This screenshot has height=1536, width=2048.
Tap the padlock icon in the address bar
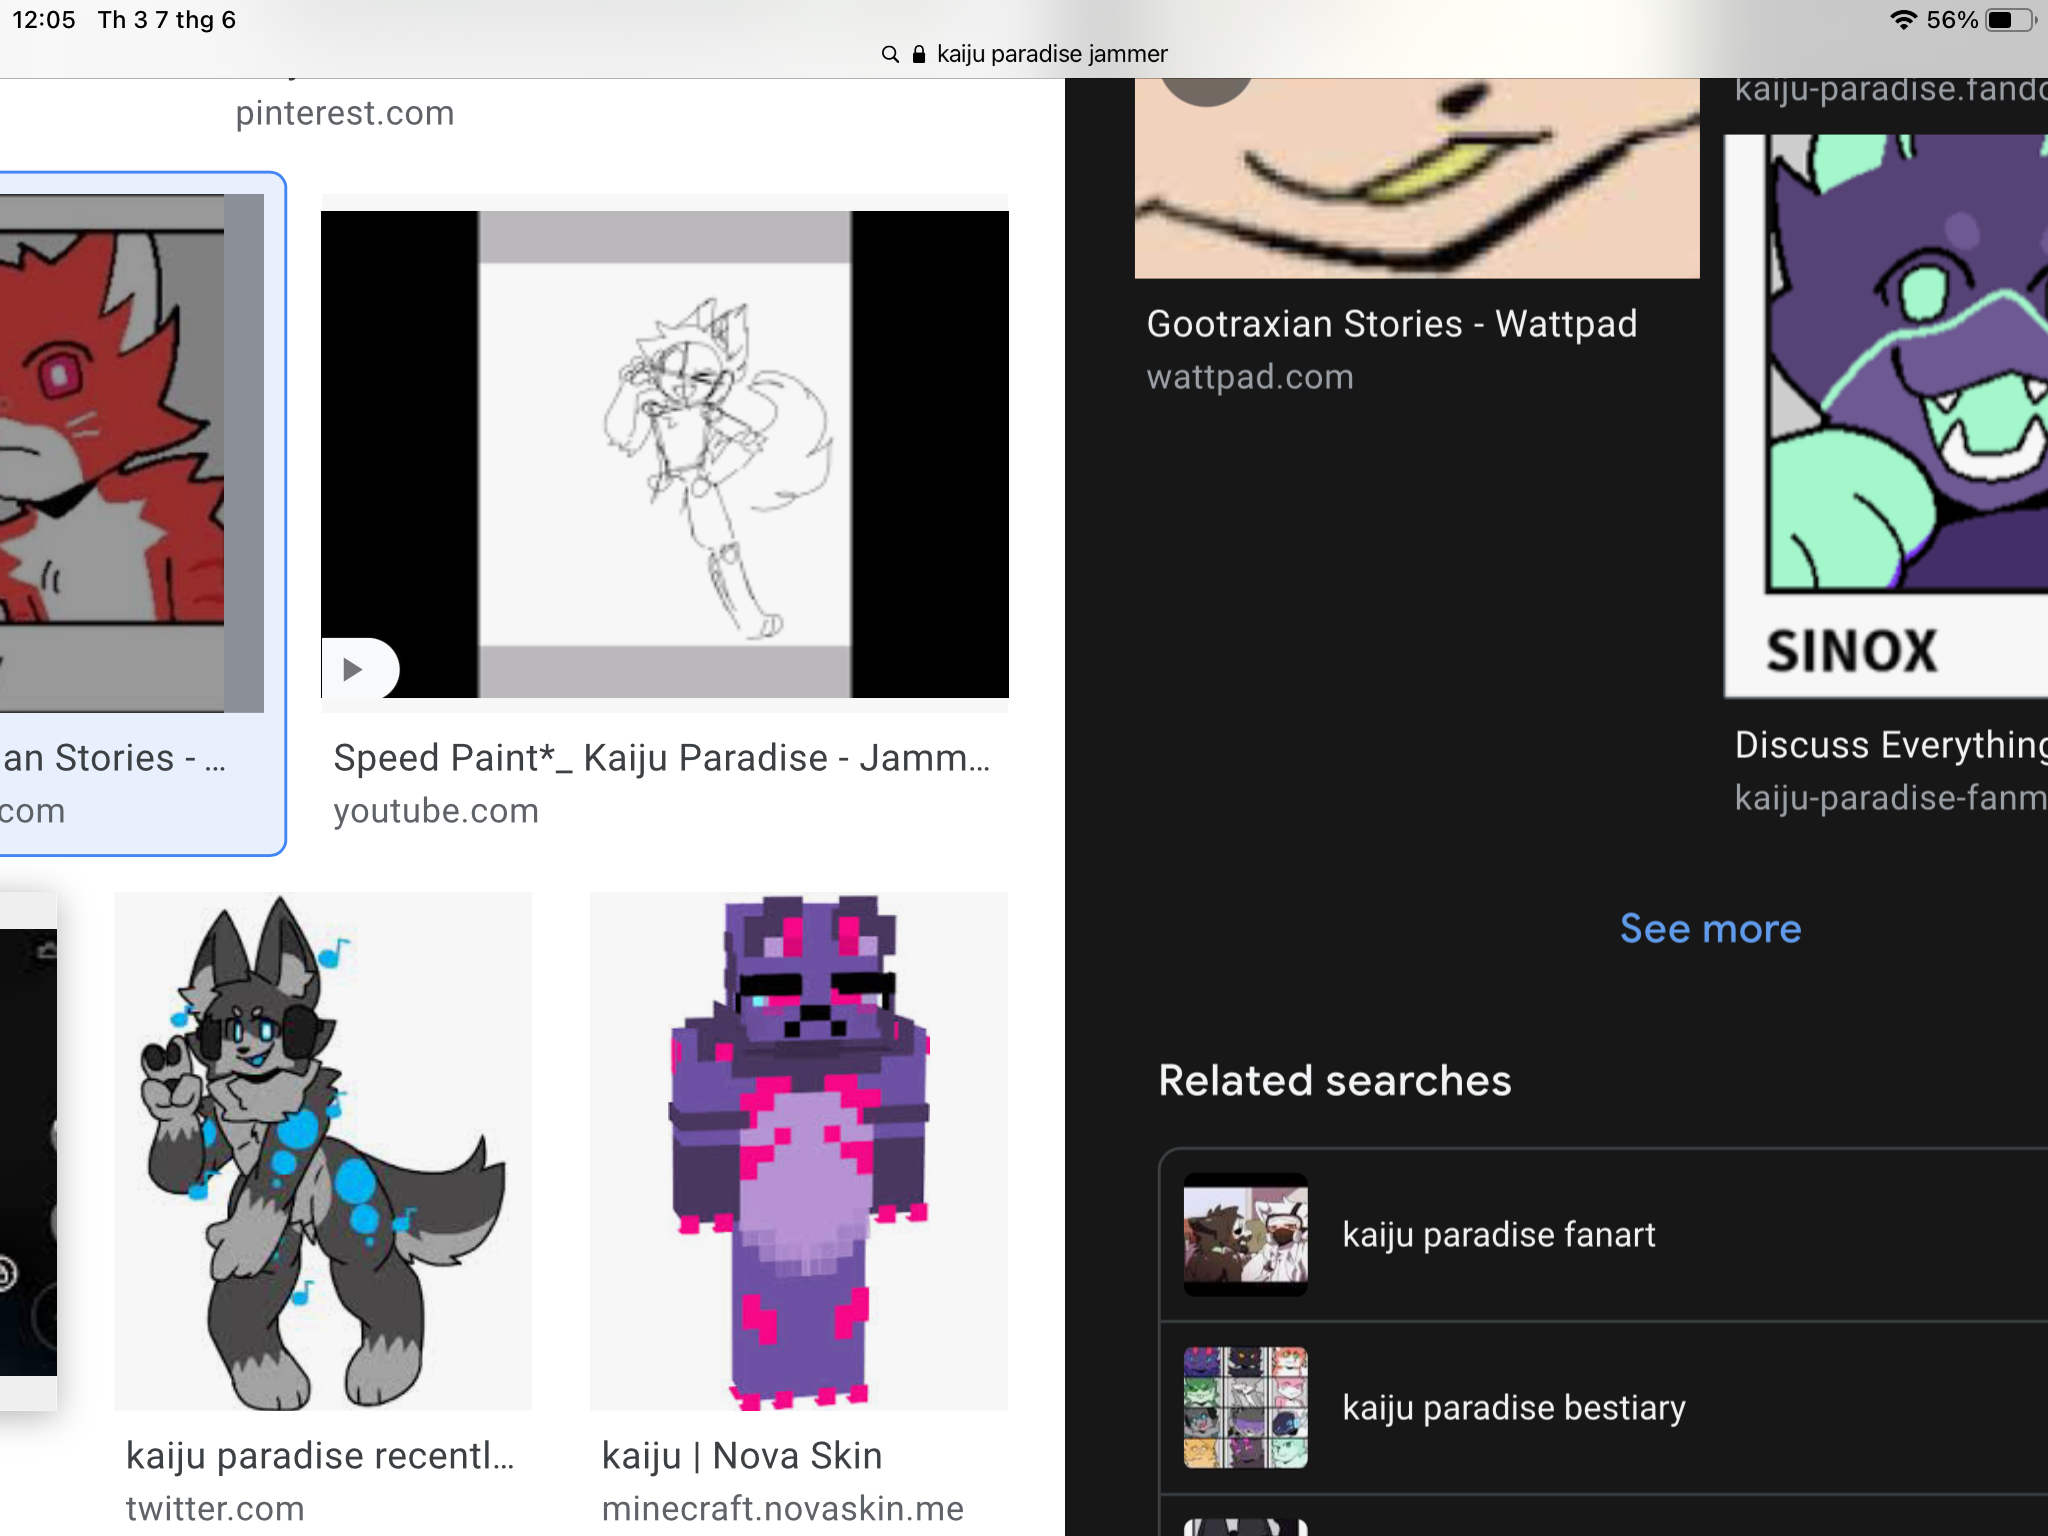[x=918, y=55]
